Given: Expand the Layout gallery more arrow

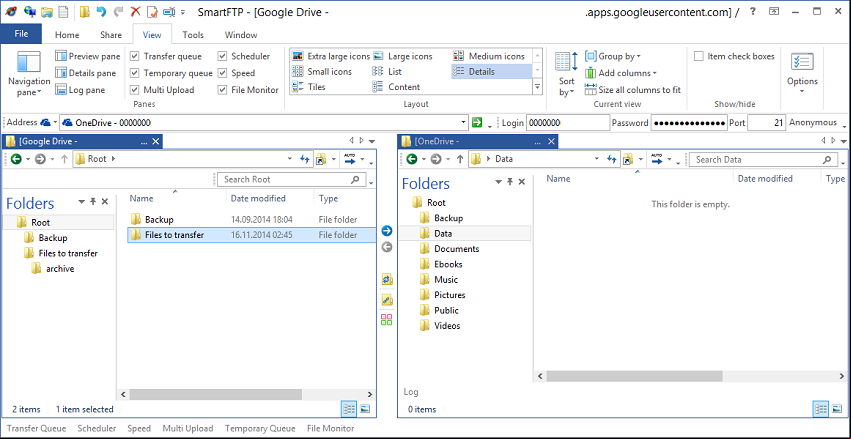Looking at the screenshot, I should (537, 86).
